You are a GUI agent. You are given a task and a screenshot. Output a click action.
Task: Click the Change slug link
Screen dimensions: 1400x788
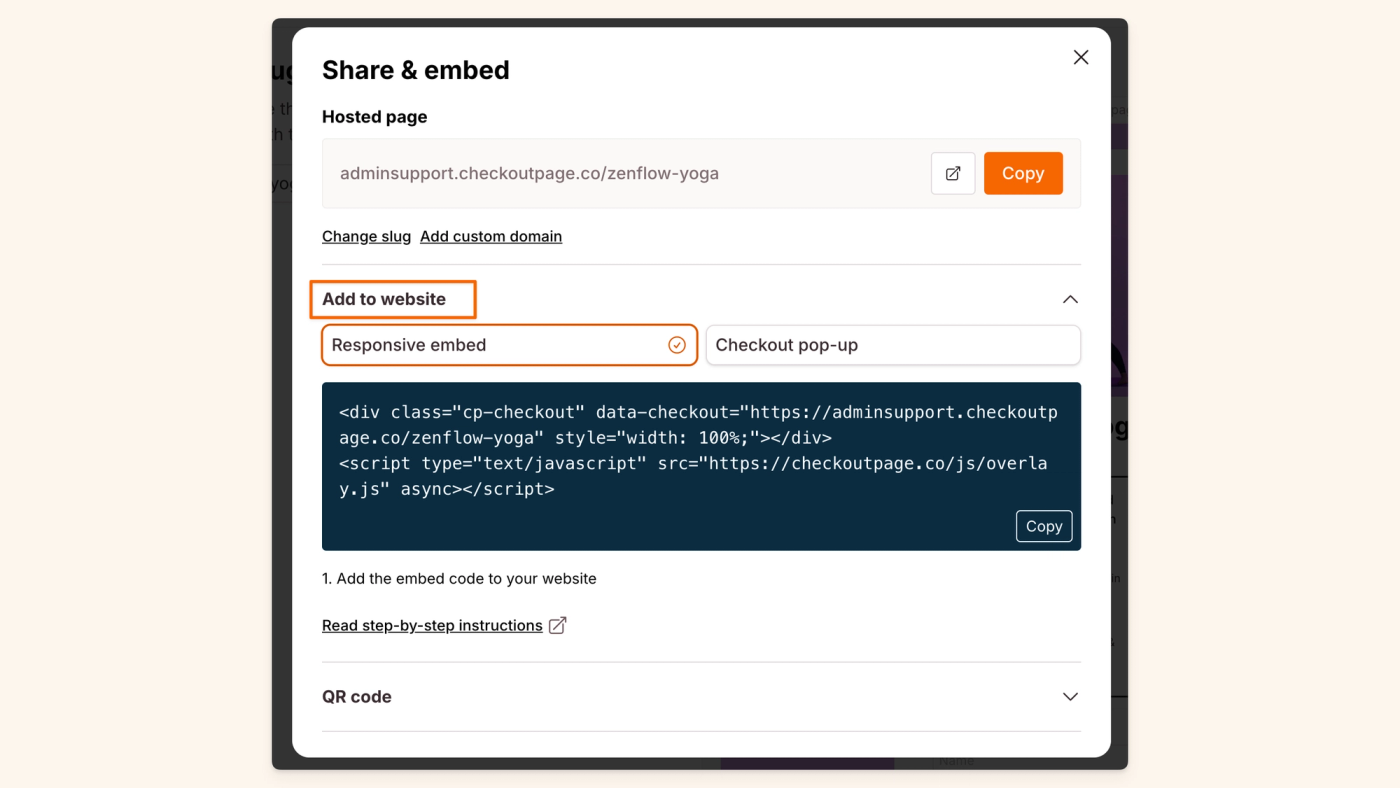click(x=366, y=236)
